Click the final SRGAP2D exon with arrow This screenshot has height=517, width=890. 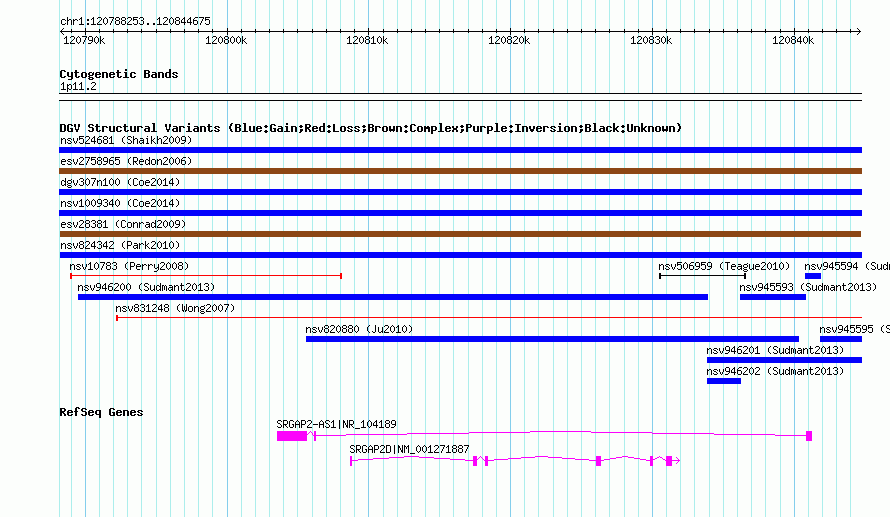672,461
